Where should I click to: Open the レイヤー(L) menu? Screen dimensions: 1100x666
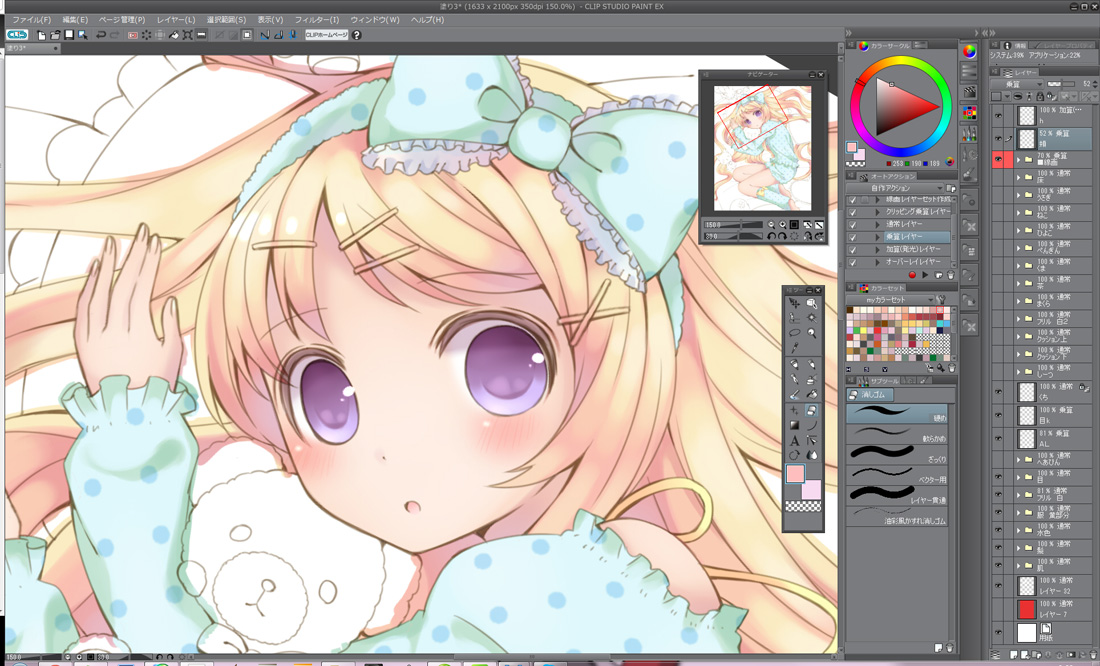click(176, 20)
